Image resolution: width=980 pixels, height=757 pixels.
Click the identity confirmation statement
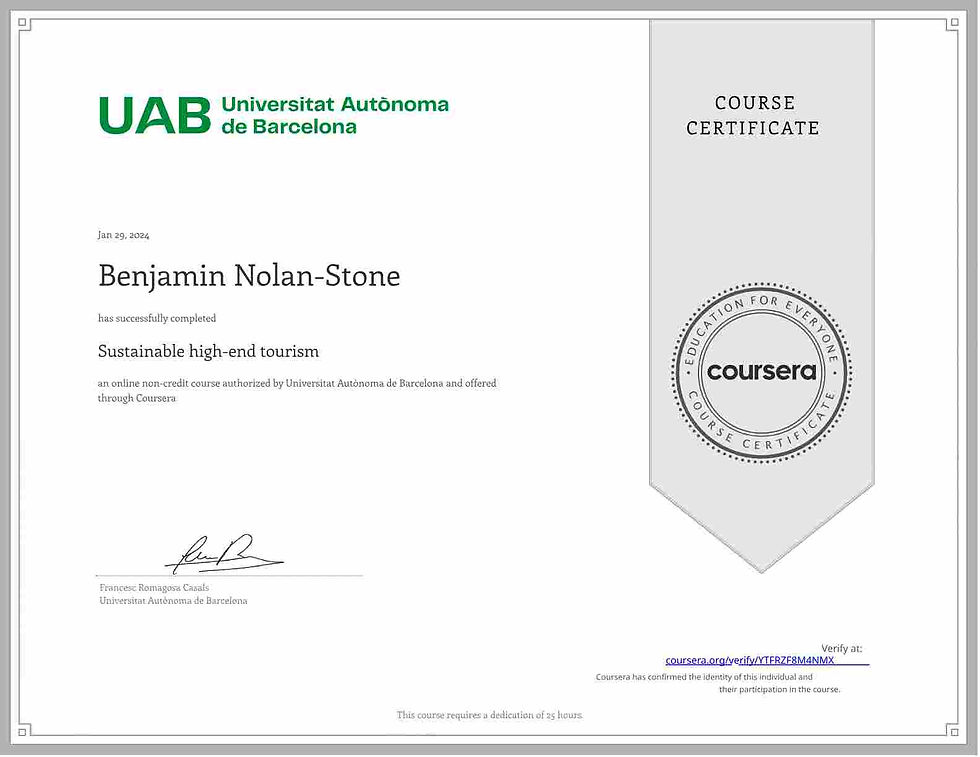pos(718,683)
